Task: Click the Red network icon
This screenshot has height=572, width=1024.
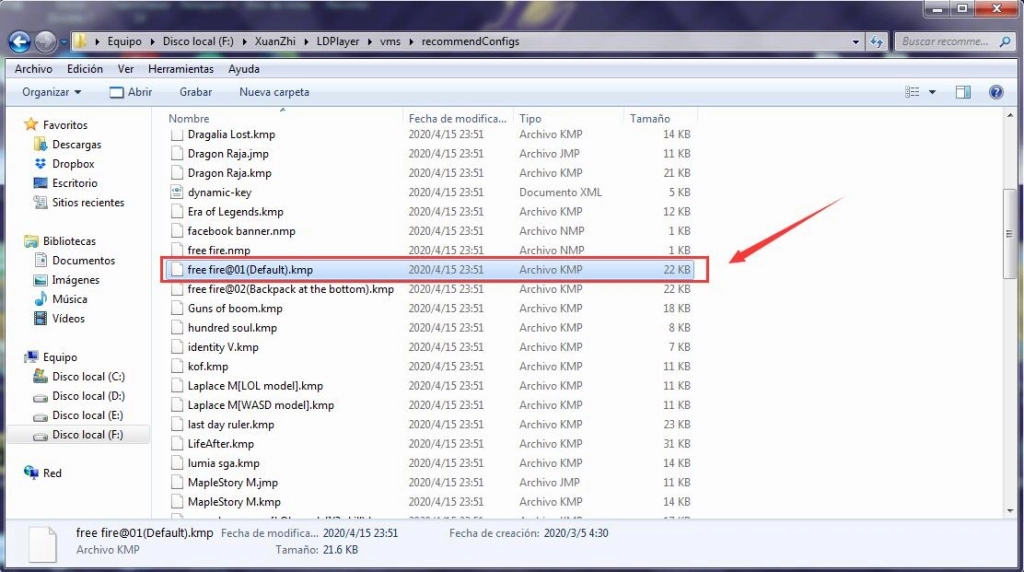Action: (31, 473)
